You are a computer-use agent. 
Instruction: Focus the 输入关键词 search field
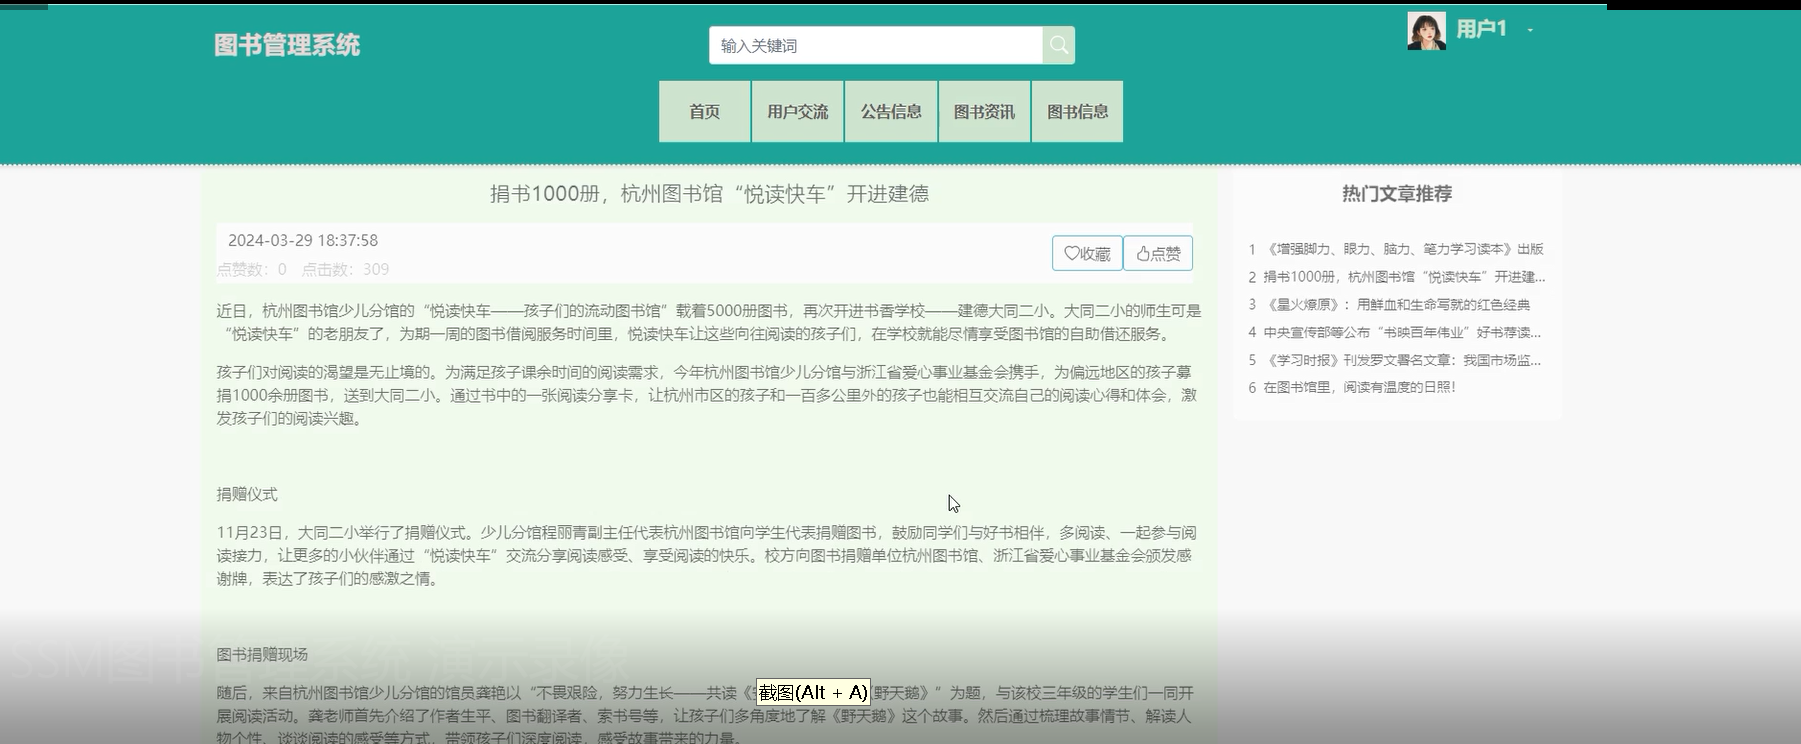[876, 45]
